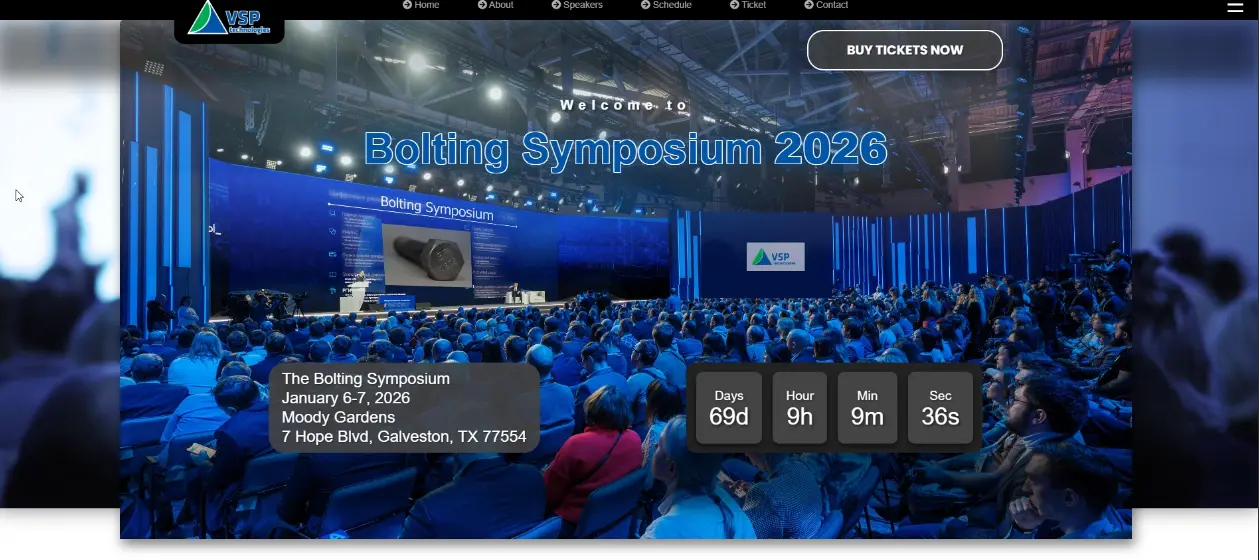This screenshot has height=560, width=1259.
Task: Open the Ticket nav link
Action: (748, 5)
